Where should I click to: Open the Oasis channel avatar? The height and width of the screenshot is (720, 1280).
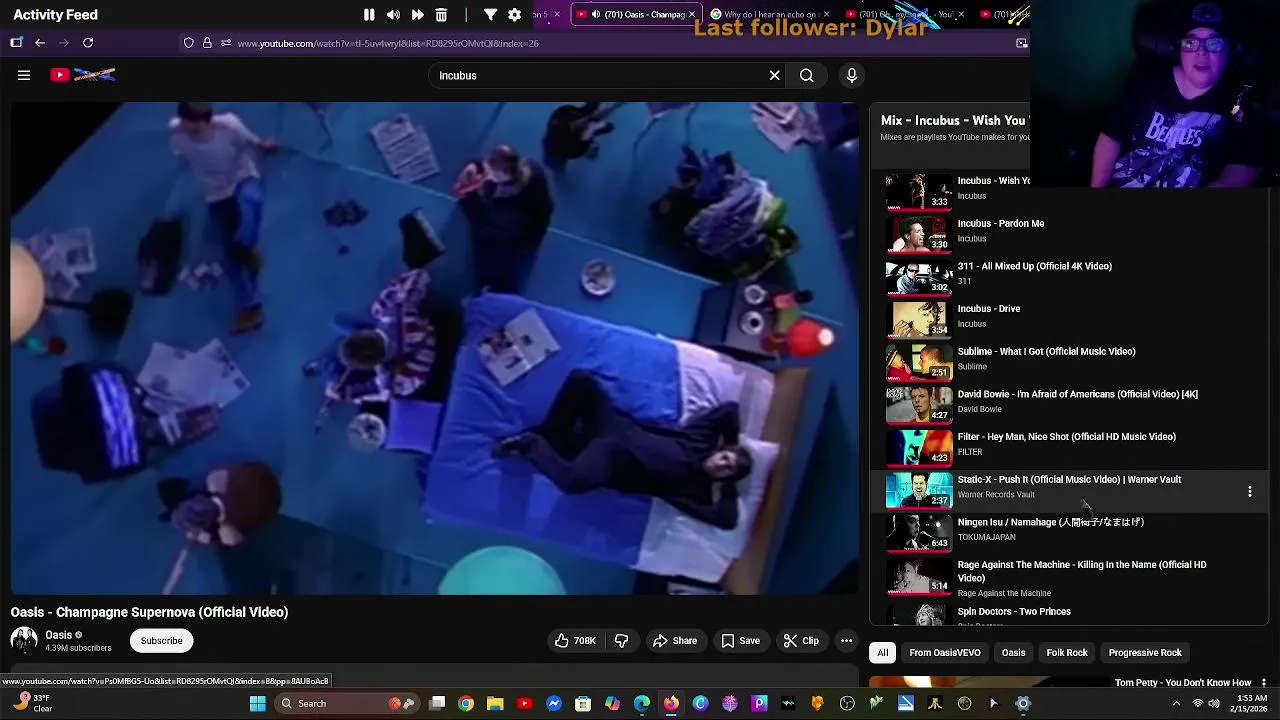pos(24,640)
